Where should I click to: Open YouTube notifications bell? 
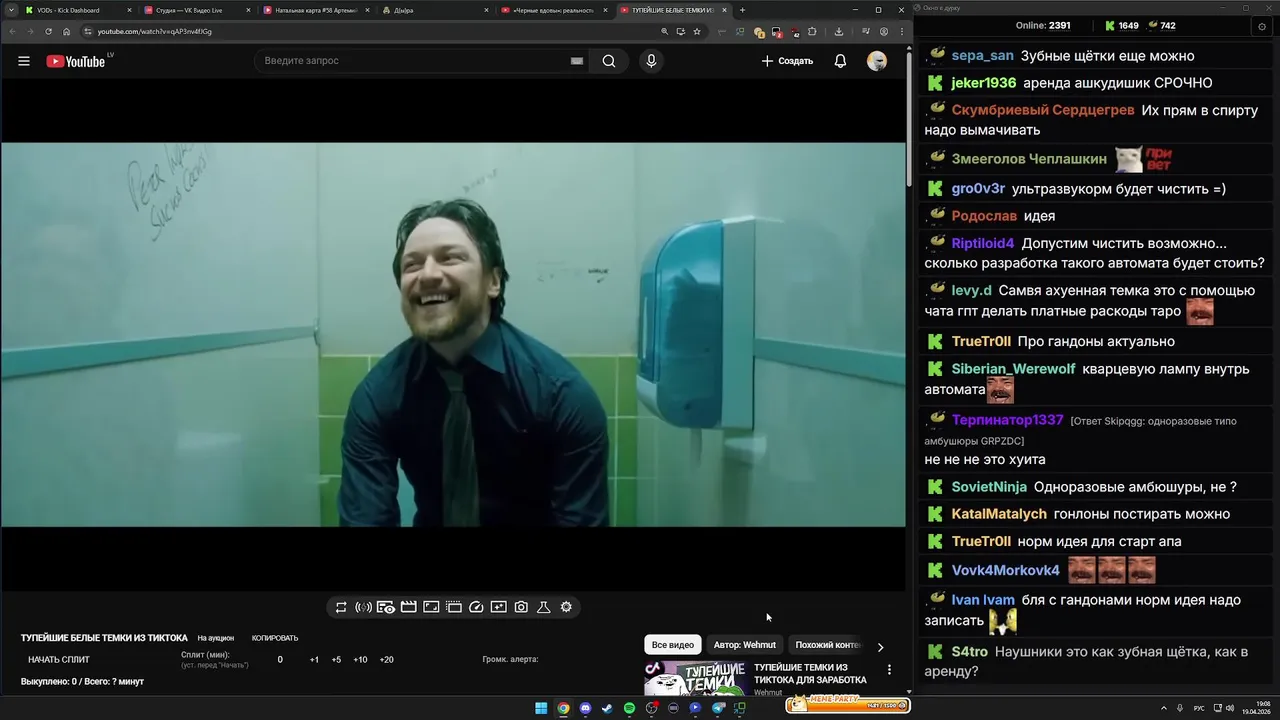[x=840, y=61]
